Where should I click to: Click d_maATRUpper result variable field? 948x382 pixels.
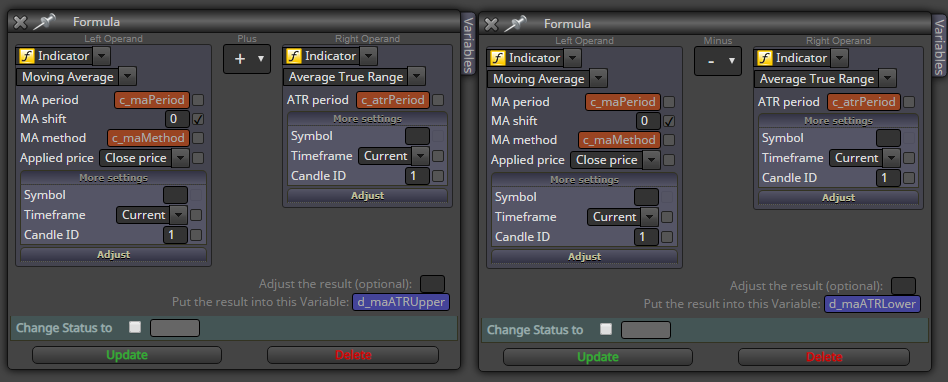pyautogui.click(x=401, y=302)
